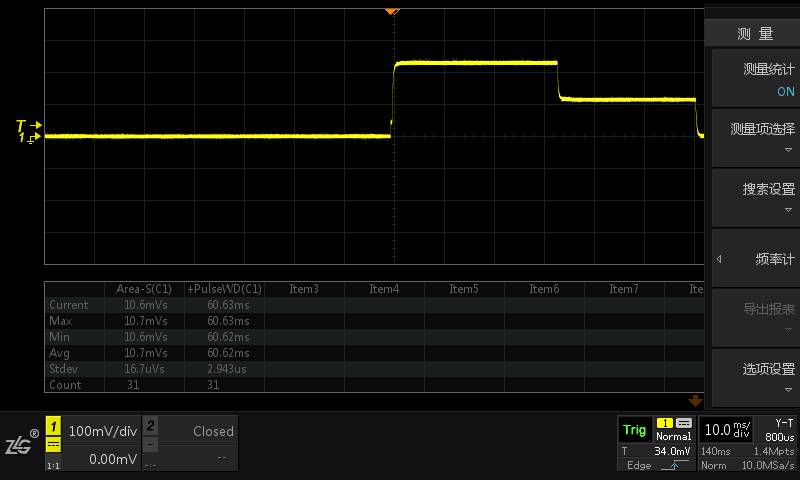Select the channel 2 badge

click(x=150, y=425)
